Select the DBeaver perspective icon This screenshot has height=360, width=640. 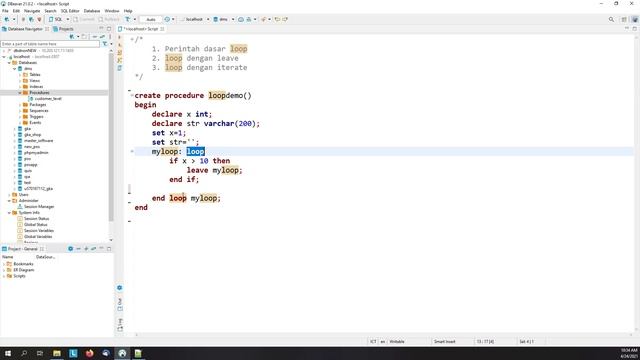click(635, 19)
